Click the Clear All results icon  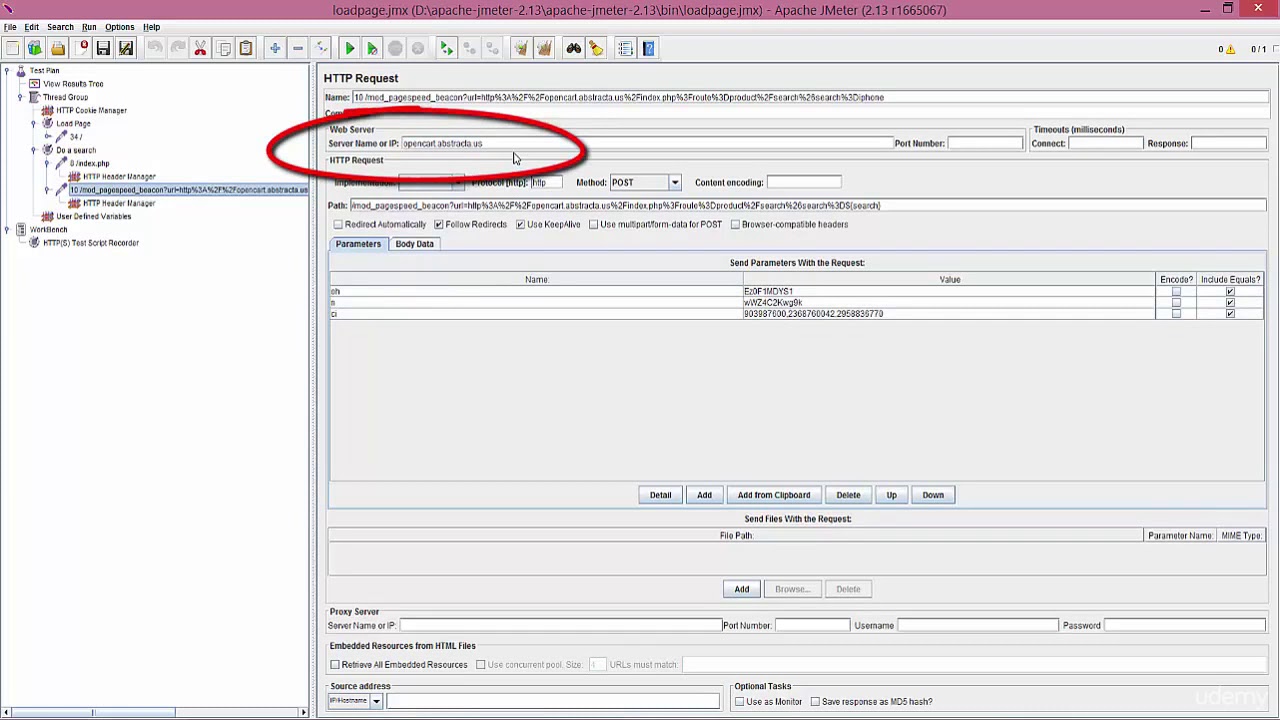(x=544, y=48)
